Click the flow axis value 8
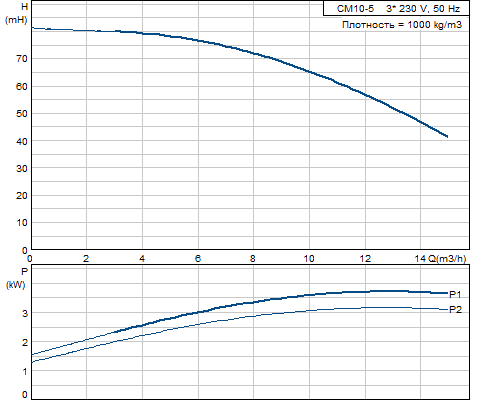 253,259
